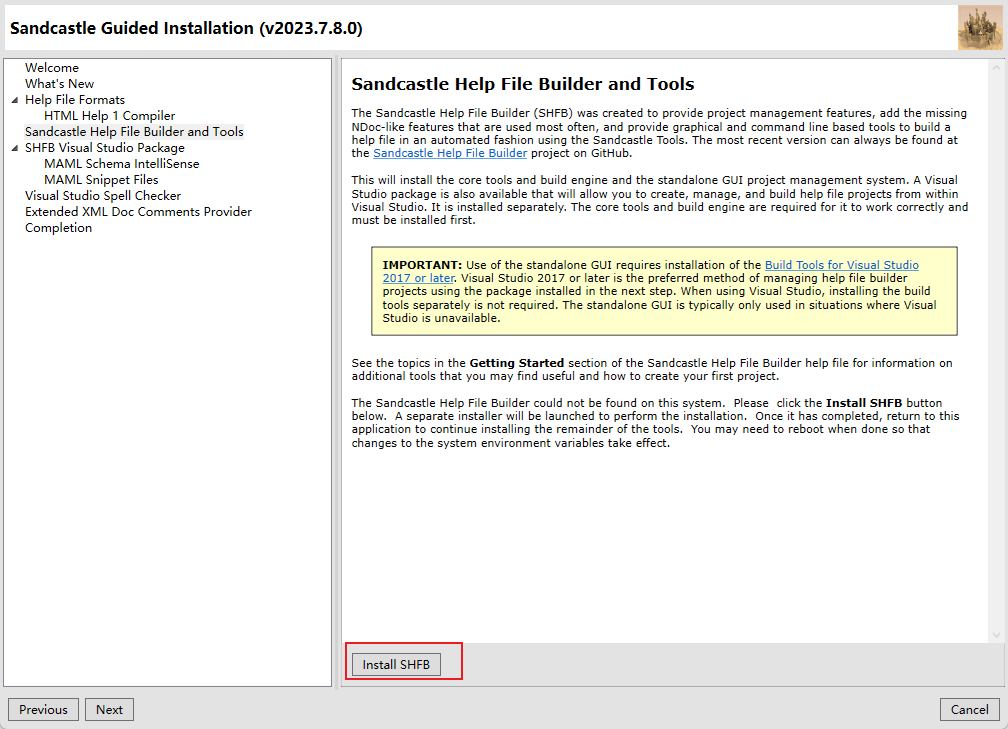Collapse the SHFB Visual Studio Package node
This screenshot has width=1008, height=729.
point(15,148)
